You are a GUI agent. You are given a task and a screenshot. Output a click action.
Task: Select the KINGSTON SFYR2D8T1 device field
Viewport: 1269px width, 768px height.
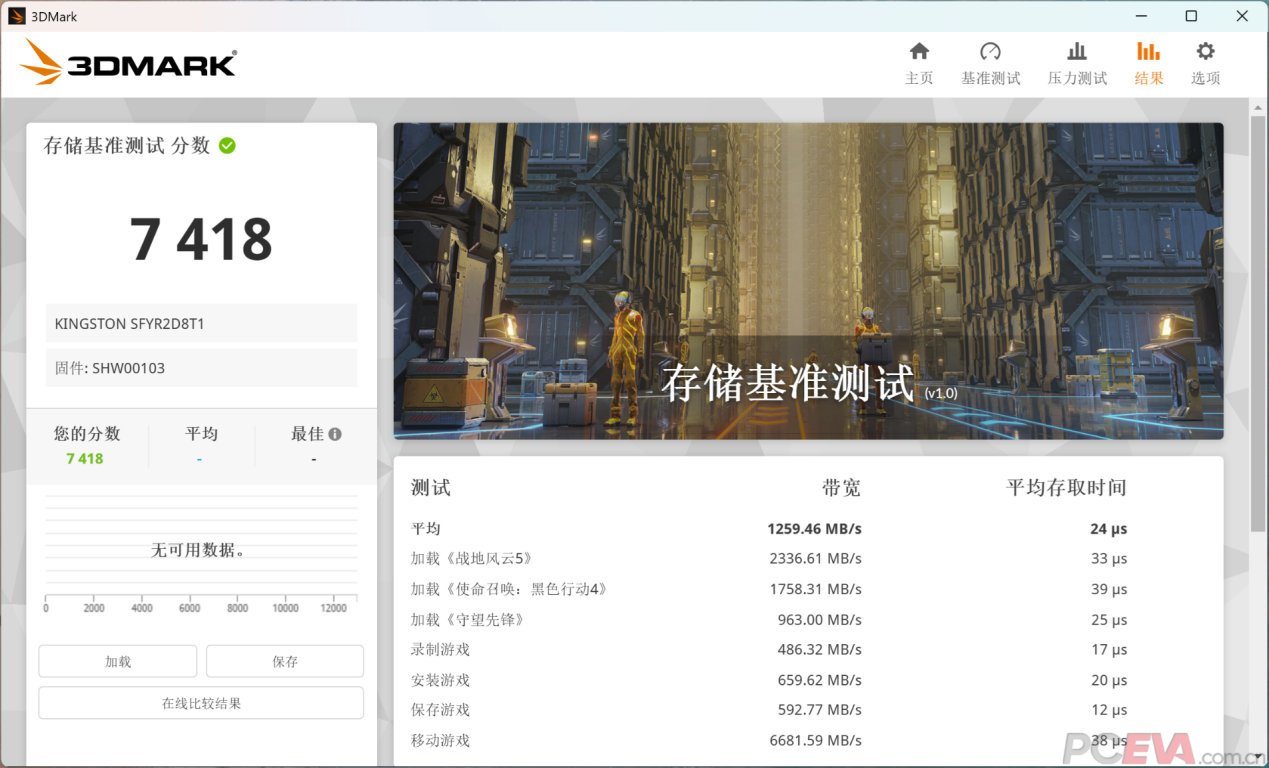point(201,324)
